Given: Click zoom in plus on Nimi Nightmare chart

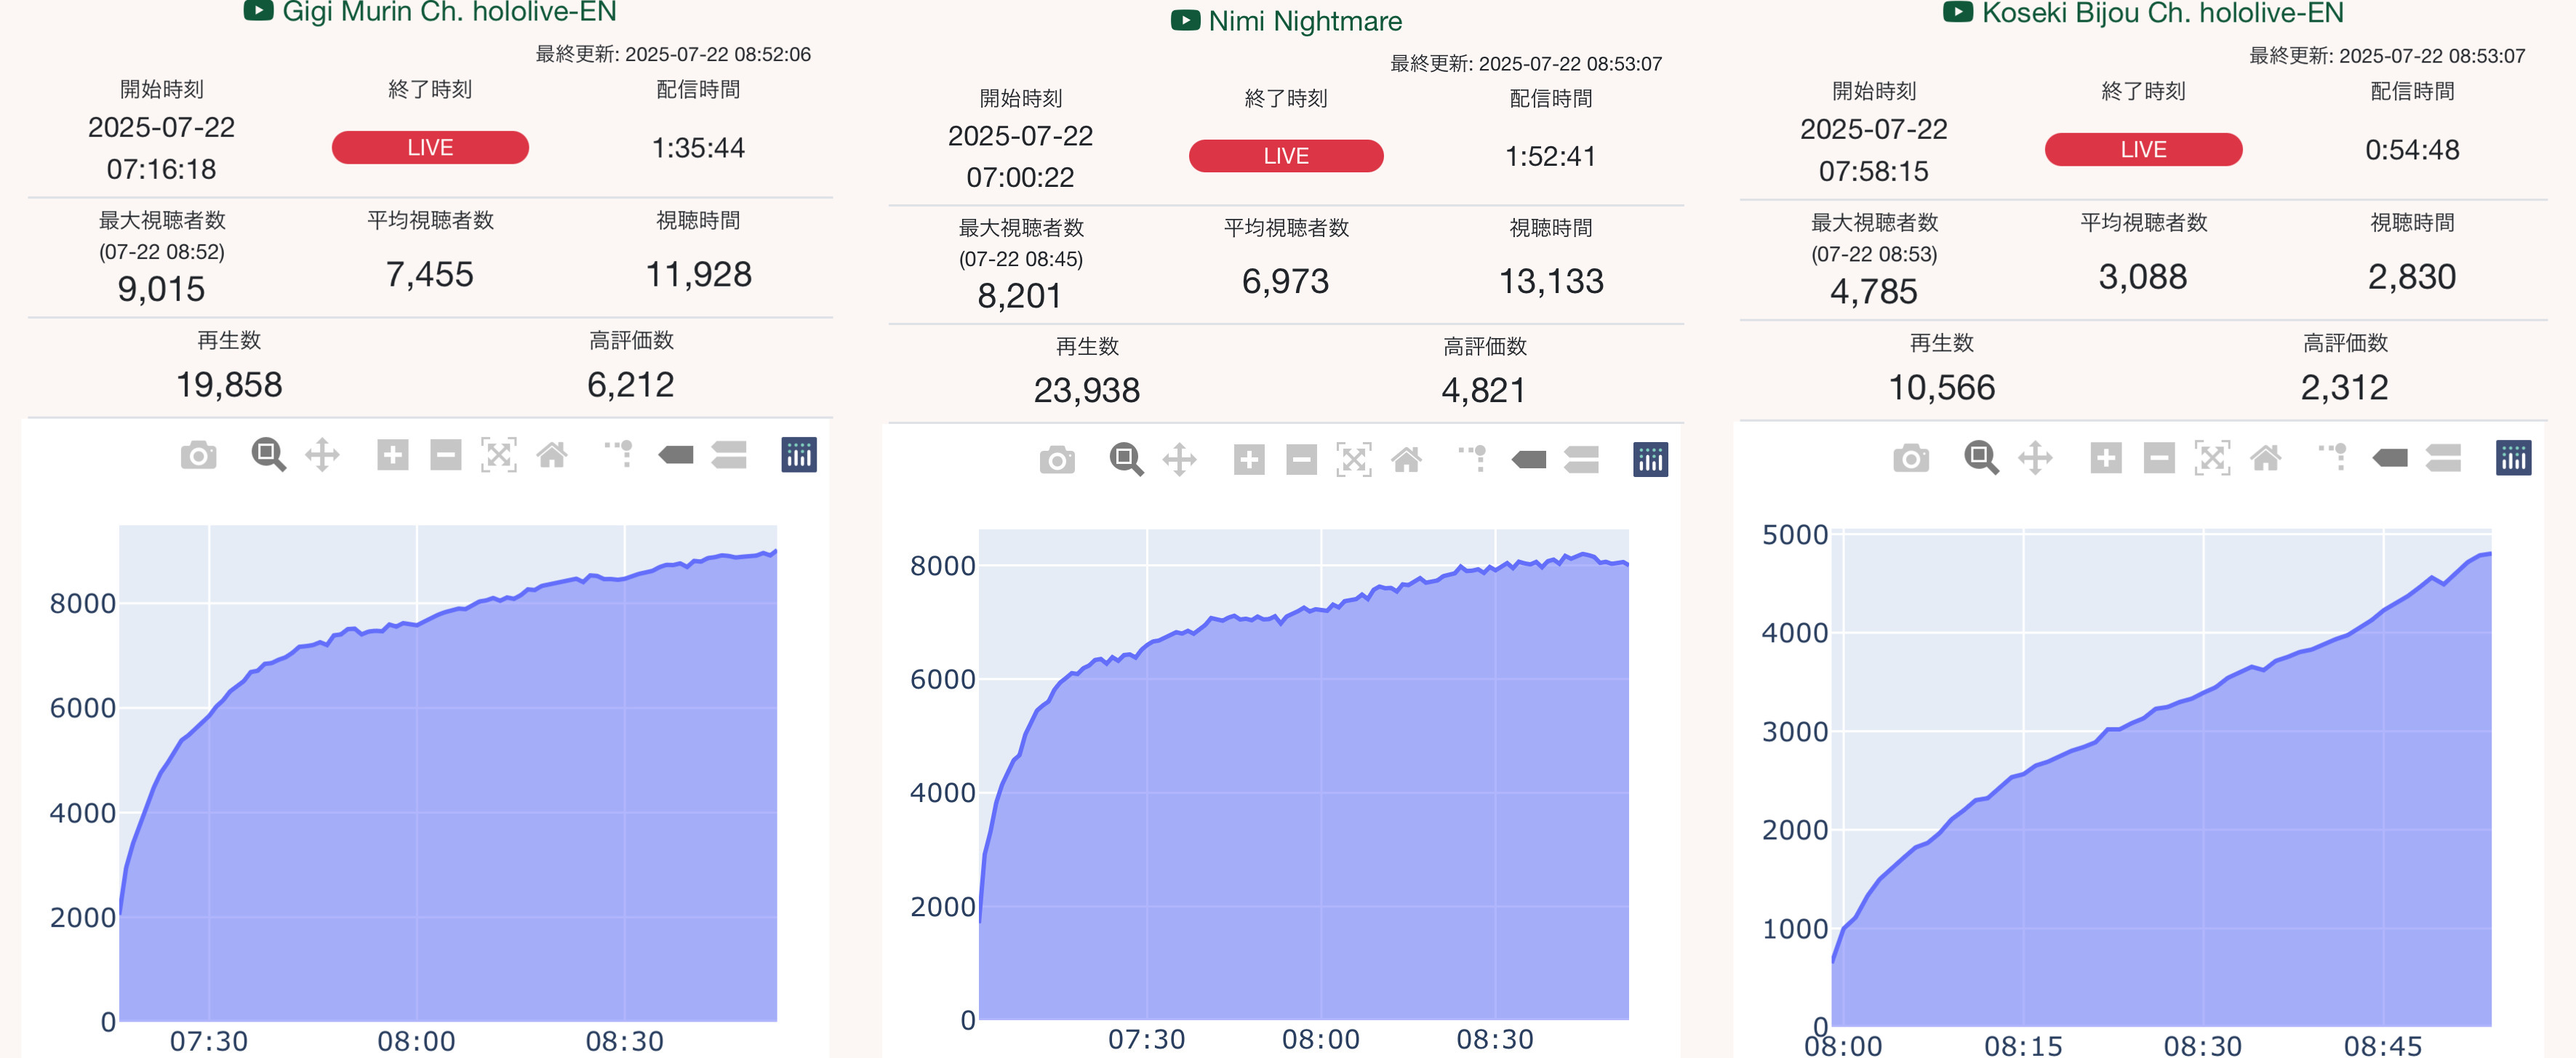Looking at the screenshot, I should click(1249, 460).
